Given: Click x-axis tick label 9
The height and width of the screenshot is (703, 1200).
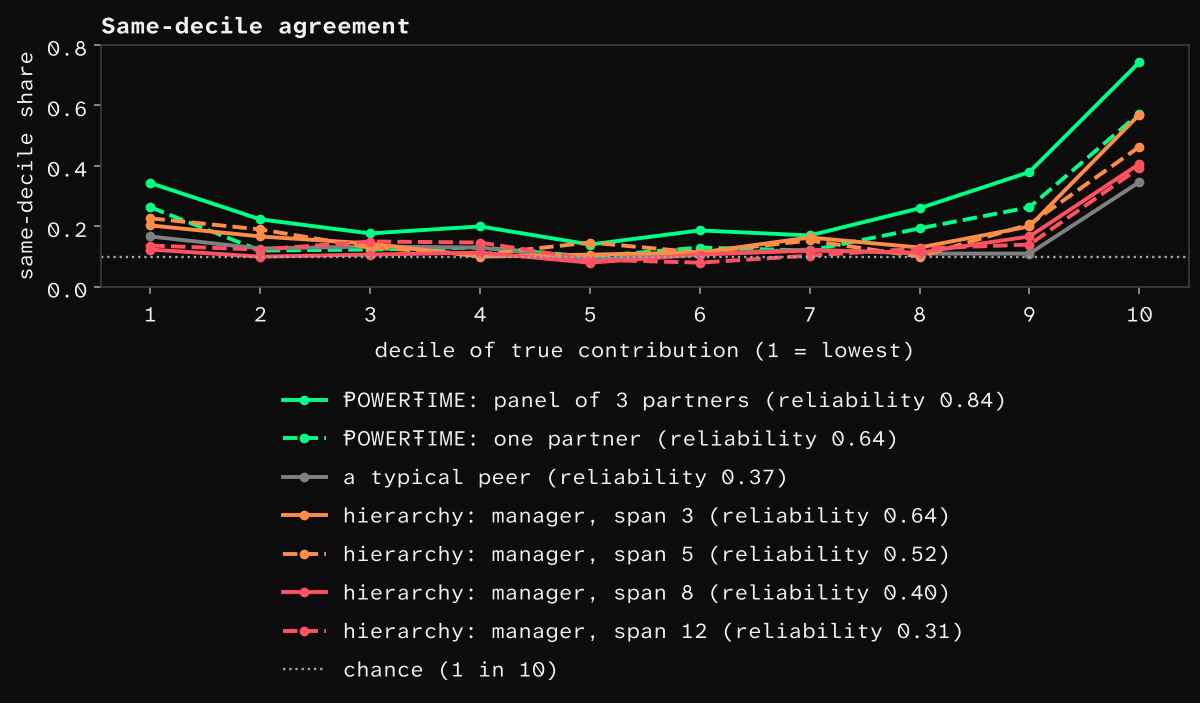Looking at the screenshot, I should click(1029, 313).
